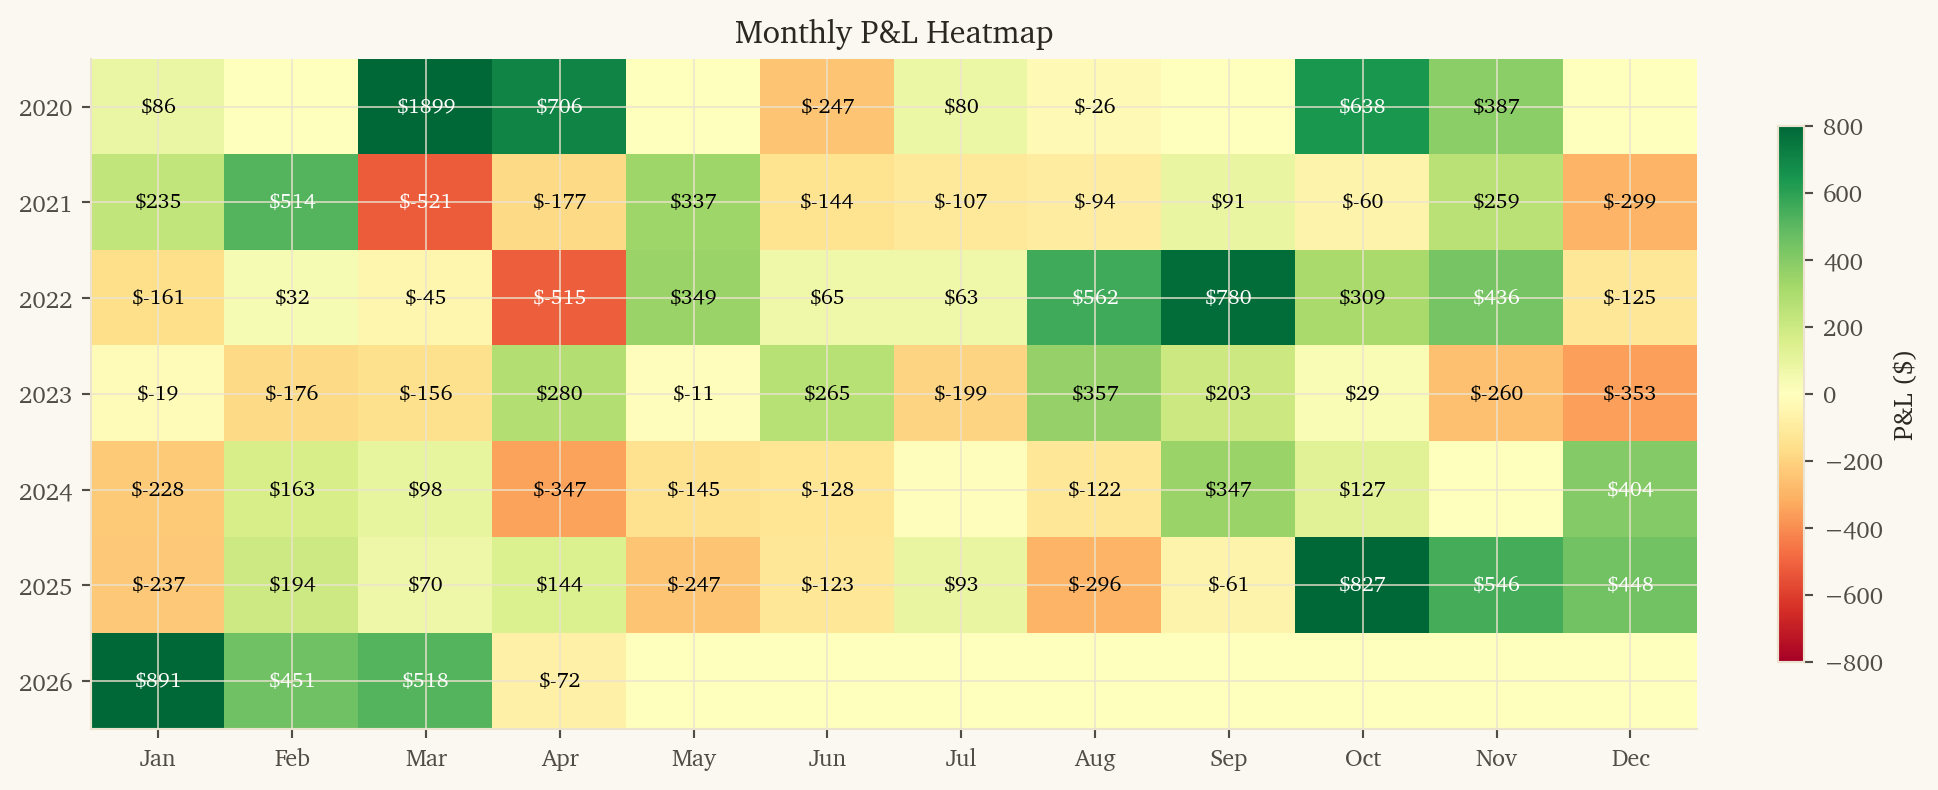1938x790 pixels.
Task: Click the March 2021 cell showing $-521
Action: click(425, 202)
